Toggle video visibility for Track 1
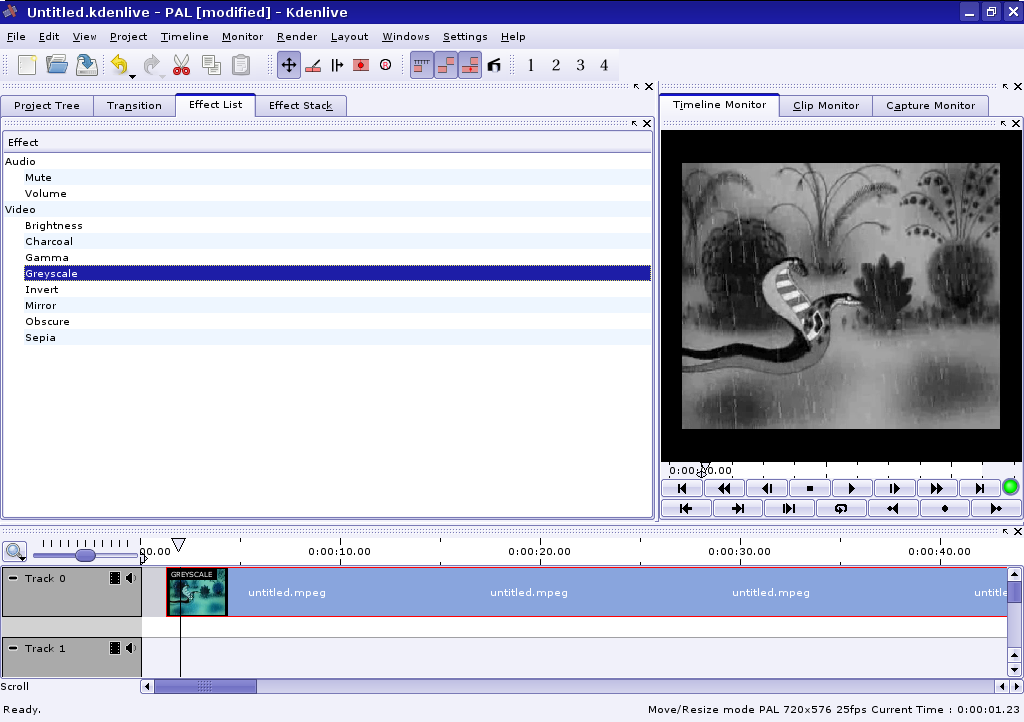Viewport: 1024px width, 722px height. point(115,648)
